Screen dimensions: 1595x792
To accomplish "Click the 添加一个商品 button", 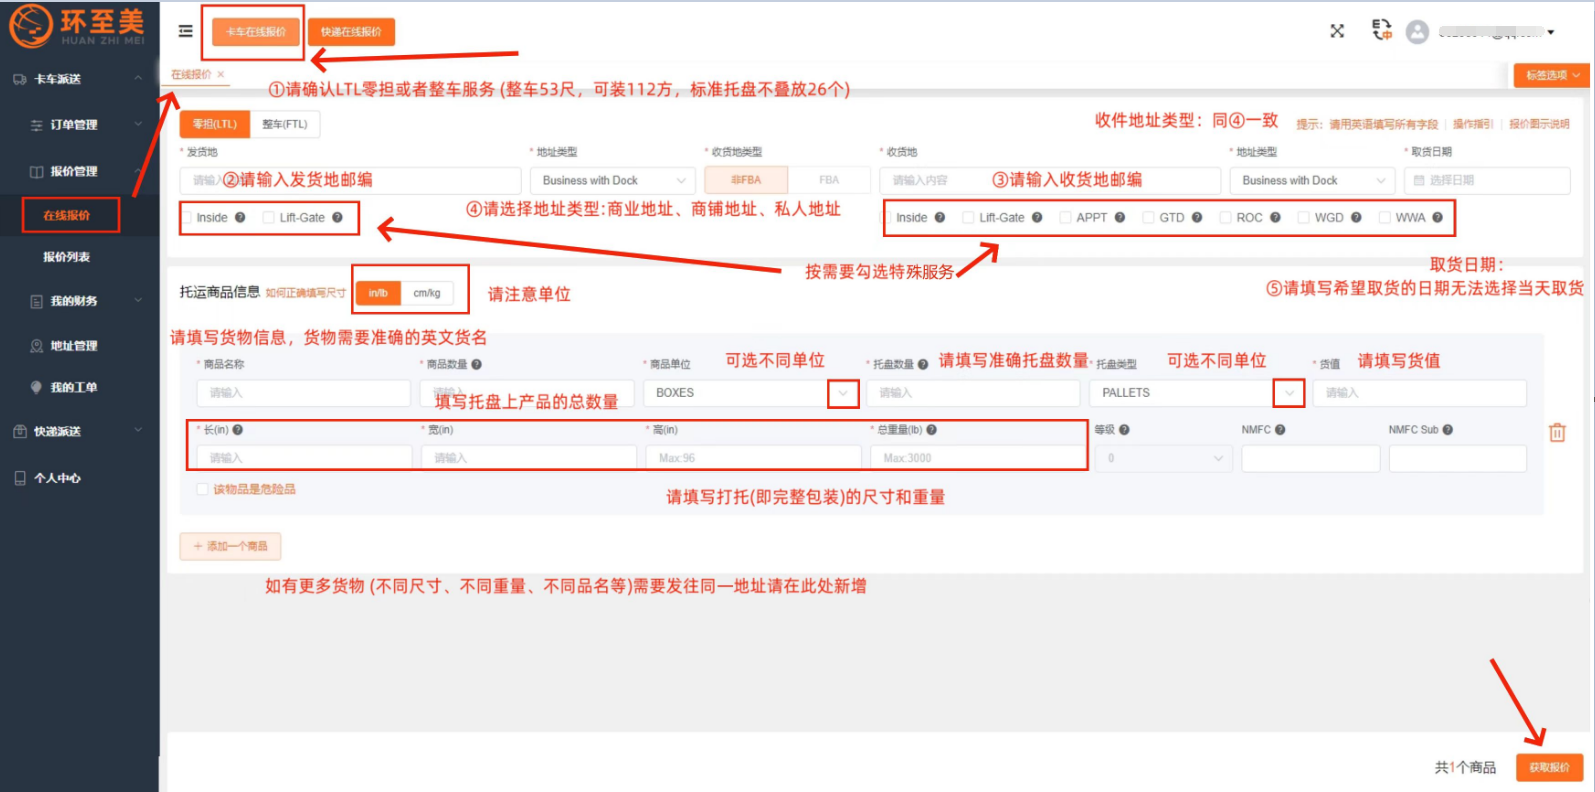I will coord(230,546).
